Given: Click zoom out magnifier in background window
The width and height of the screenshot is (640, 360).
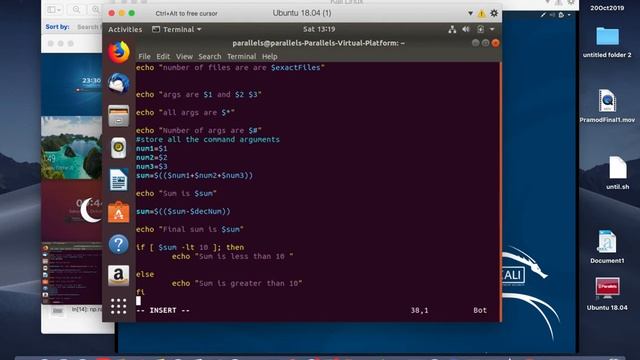Looking at the screenshot, I should click(76, 9).
